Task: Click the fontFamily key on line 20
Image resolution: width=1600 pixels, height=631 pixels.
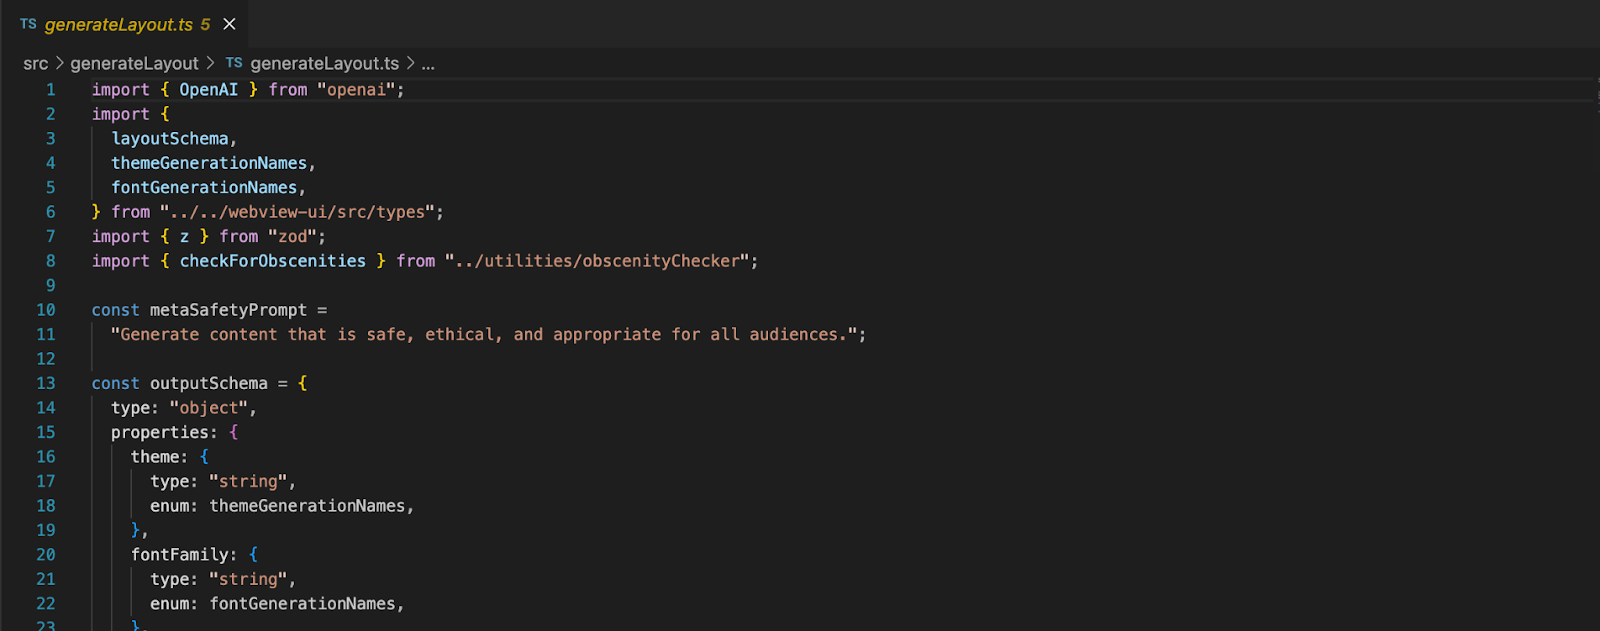Action: tap(180, 555)
